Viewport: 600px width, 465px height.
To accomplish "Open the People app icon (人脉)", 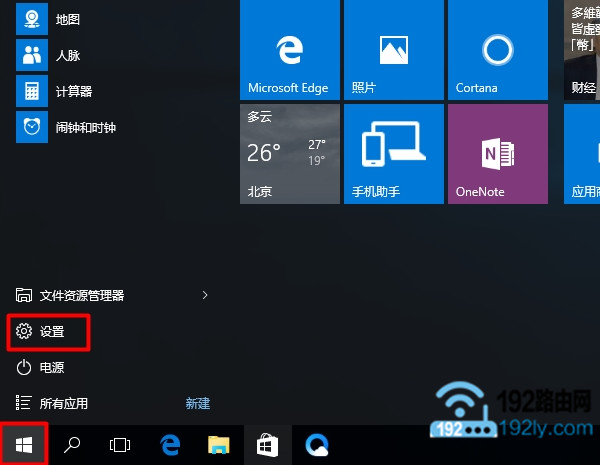I will 32,55.
